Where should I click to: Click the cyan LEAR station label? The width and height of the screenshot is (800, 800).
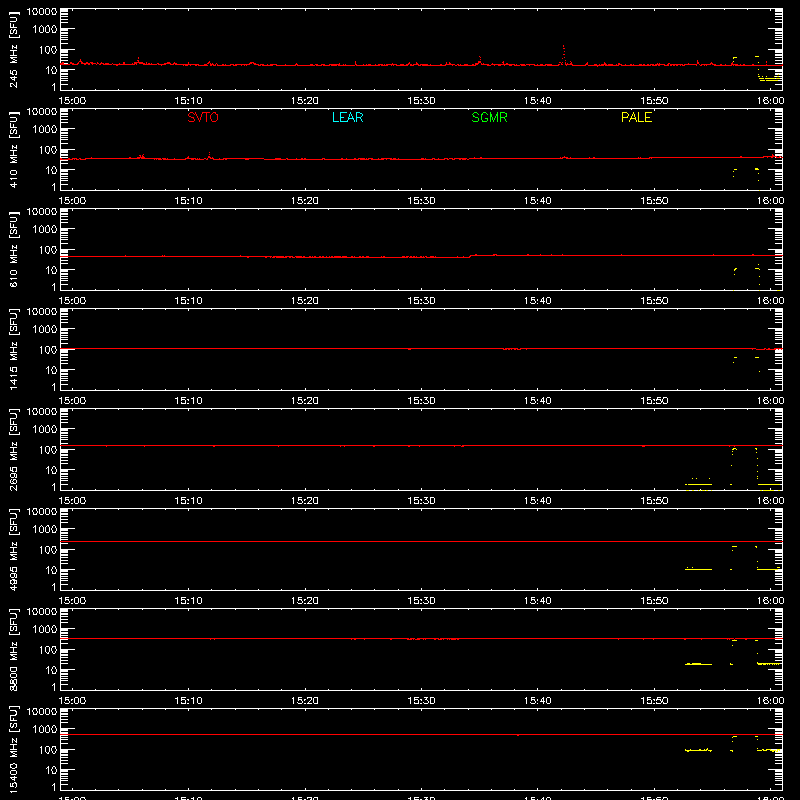[347, 117]
